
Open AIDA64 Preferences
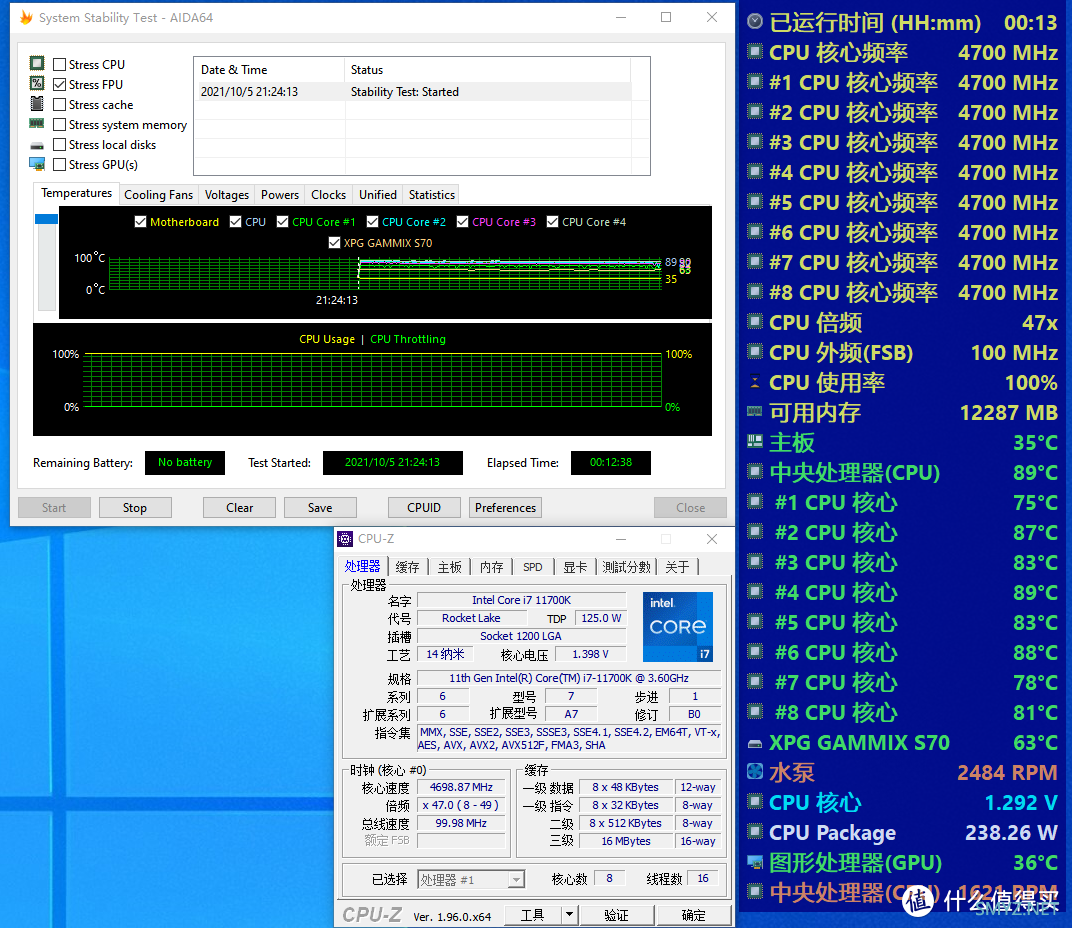(x=505, y=507)
